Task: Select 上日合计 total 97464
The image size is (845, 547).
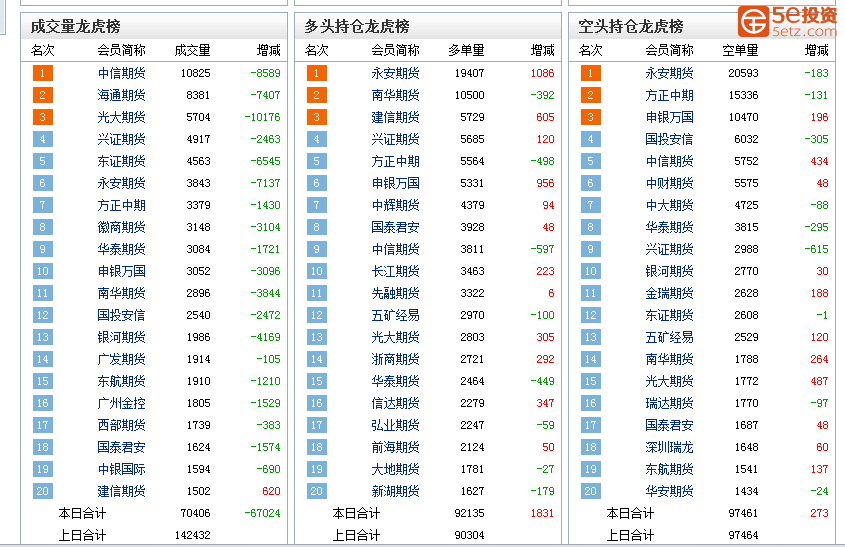Action: coord(743,535)
